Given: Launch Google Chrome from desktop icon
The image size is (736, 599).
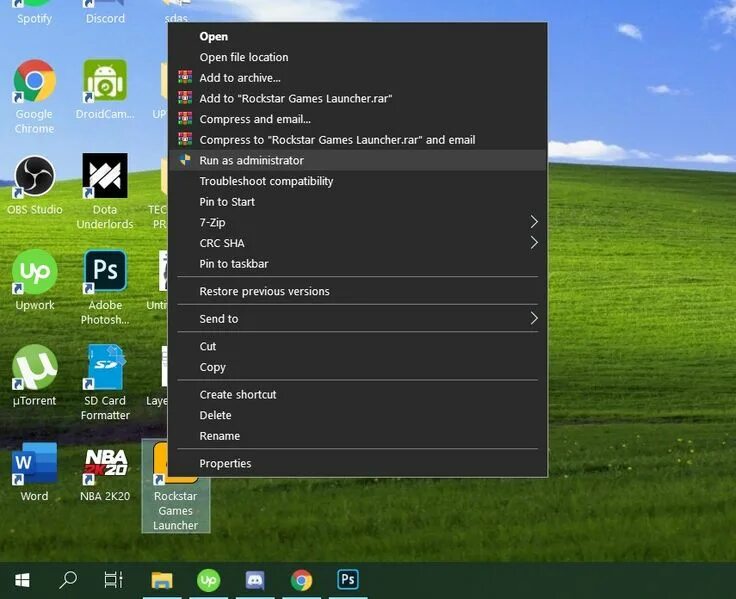Looking at the screenshot, I should pos(34,96).
